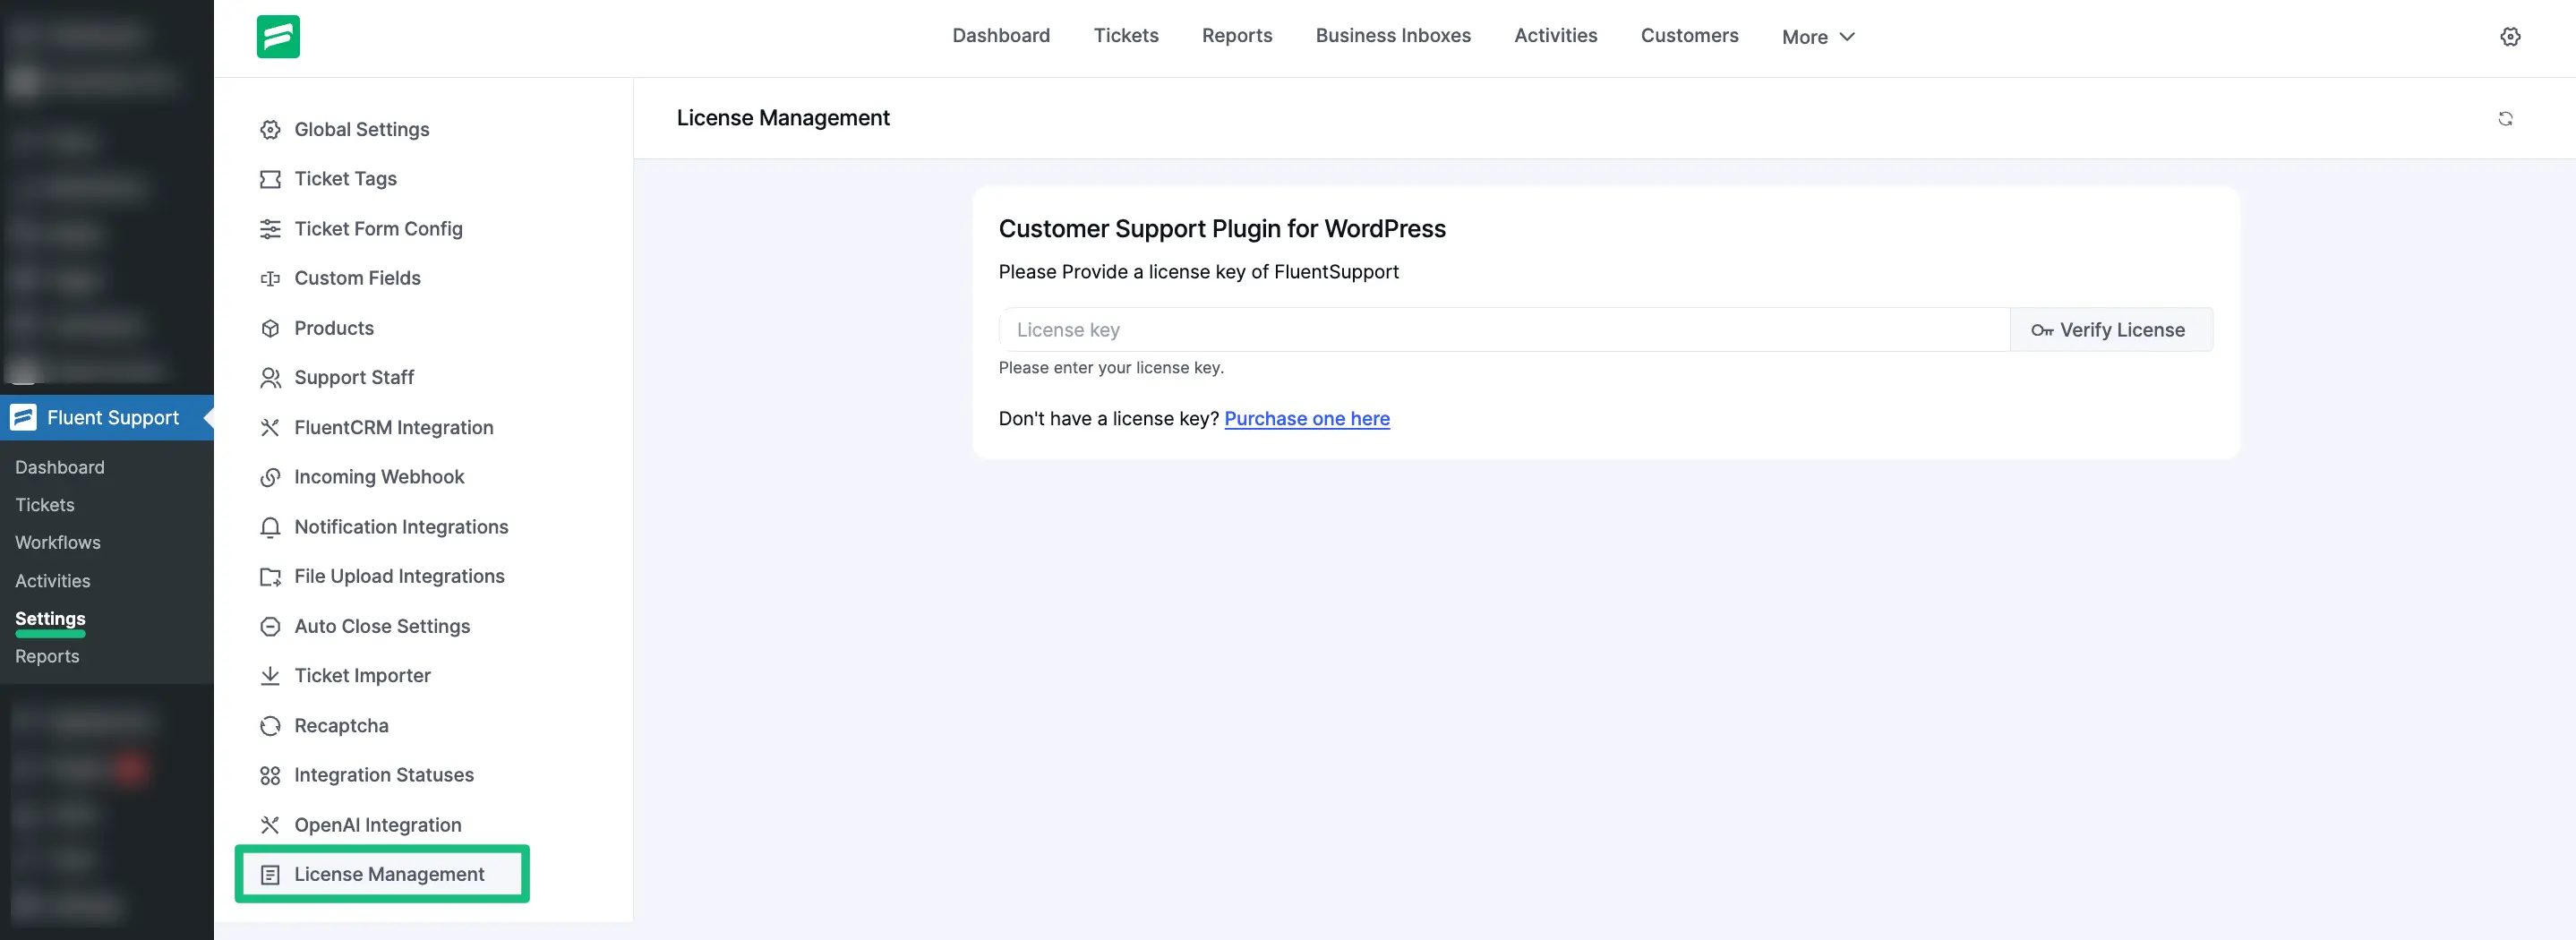
Task: Click the Products box icon
Action: (x=270, y=328)
